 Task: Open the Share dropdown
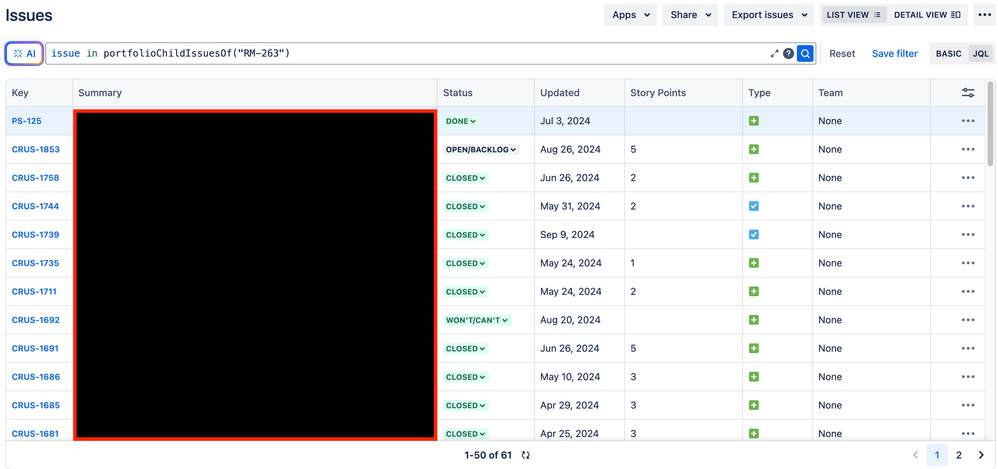[690, 15]
